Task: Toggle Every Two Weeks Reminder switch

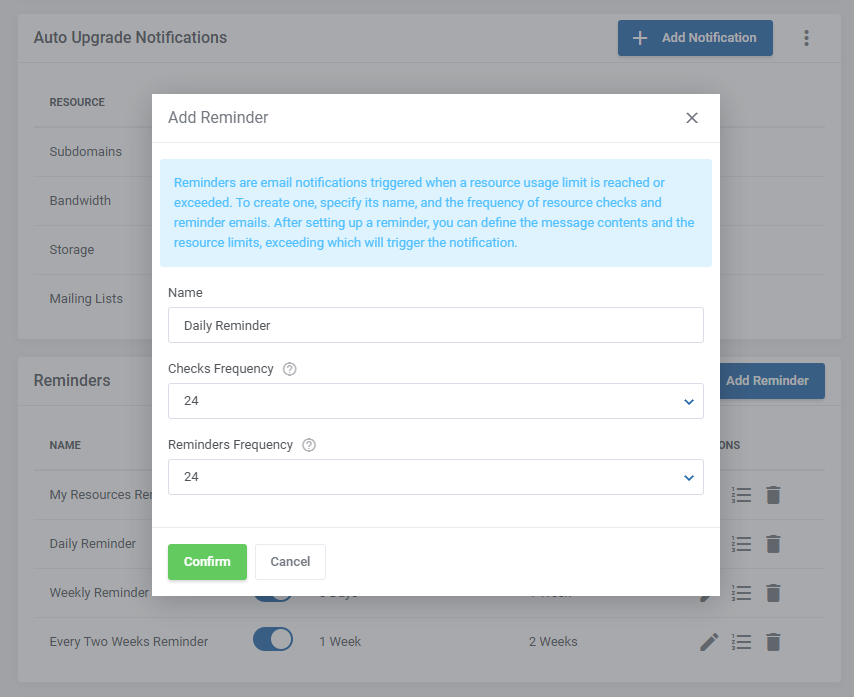Action: [x=273, y=639]
